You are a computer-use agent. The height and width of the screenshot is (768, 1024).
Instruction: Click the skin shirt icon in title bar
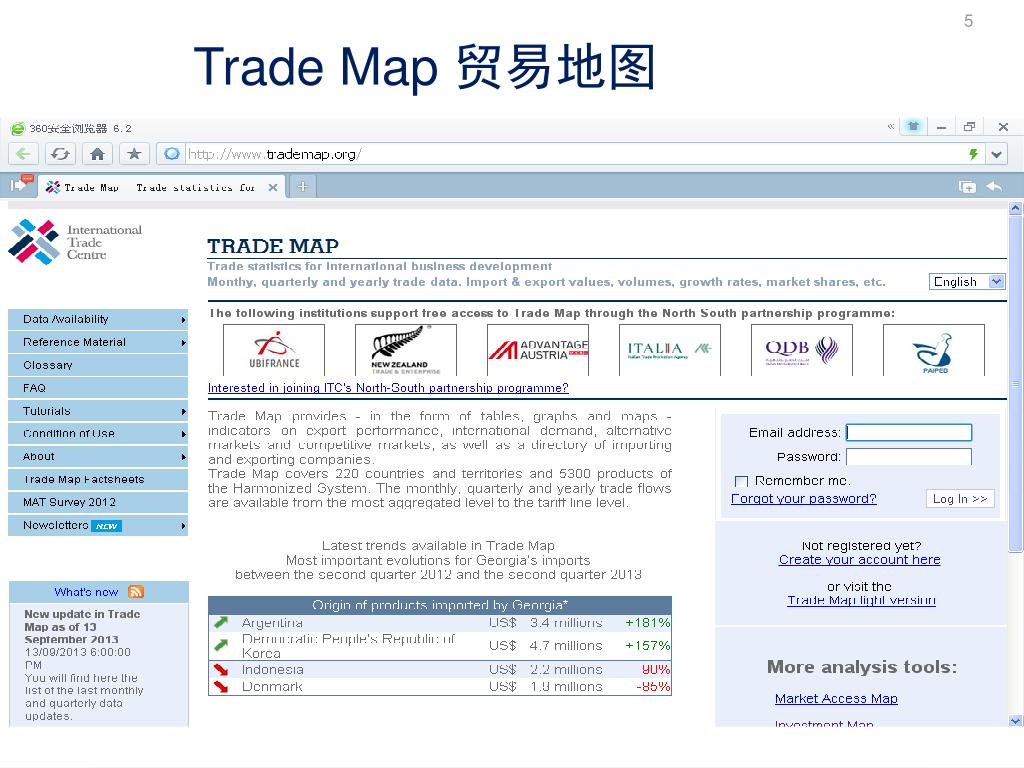[913, 127]
